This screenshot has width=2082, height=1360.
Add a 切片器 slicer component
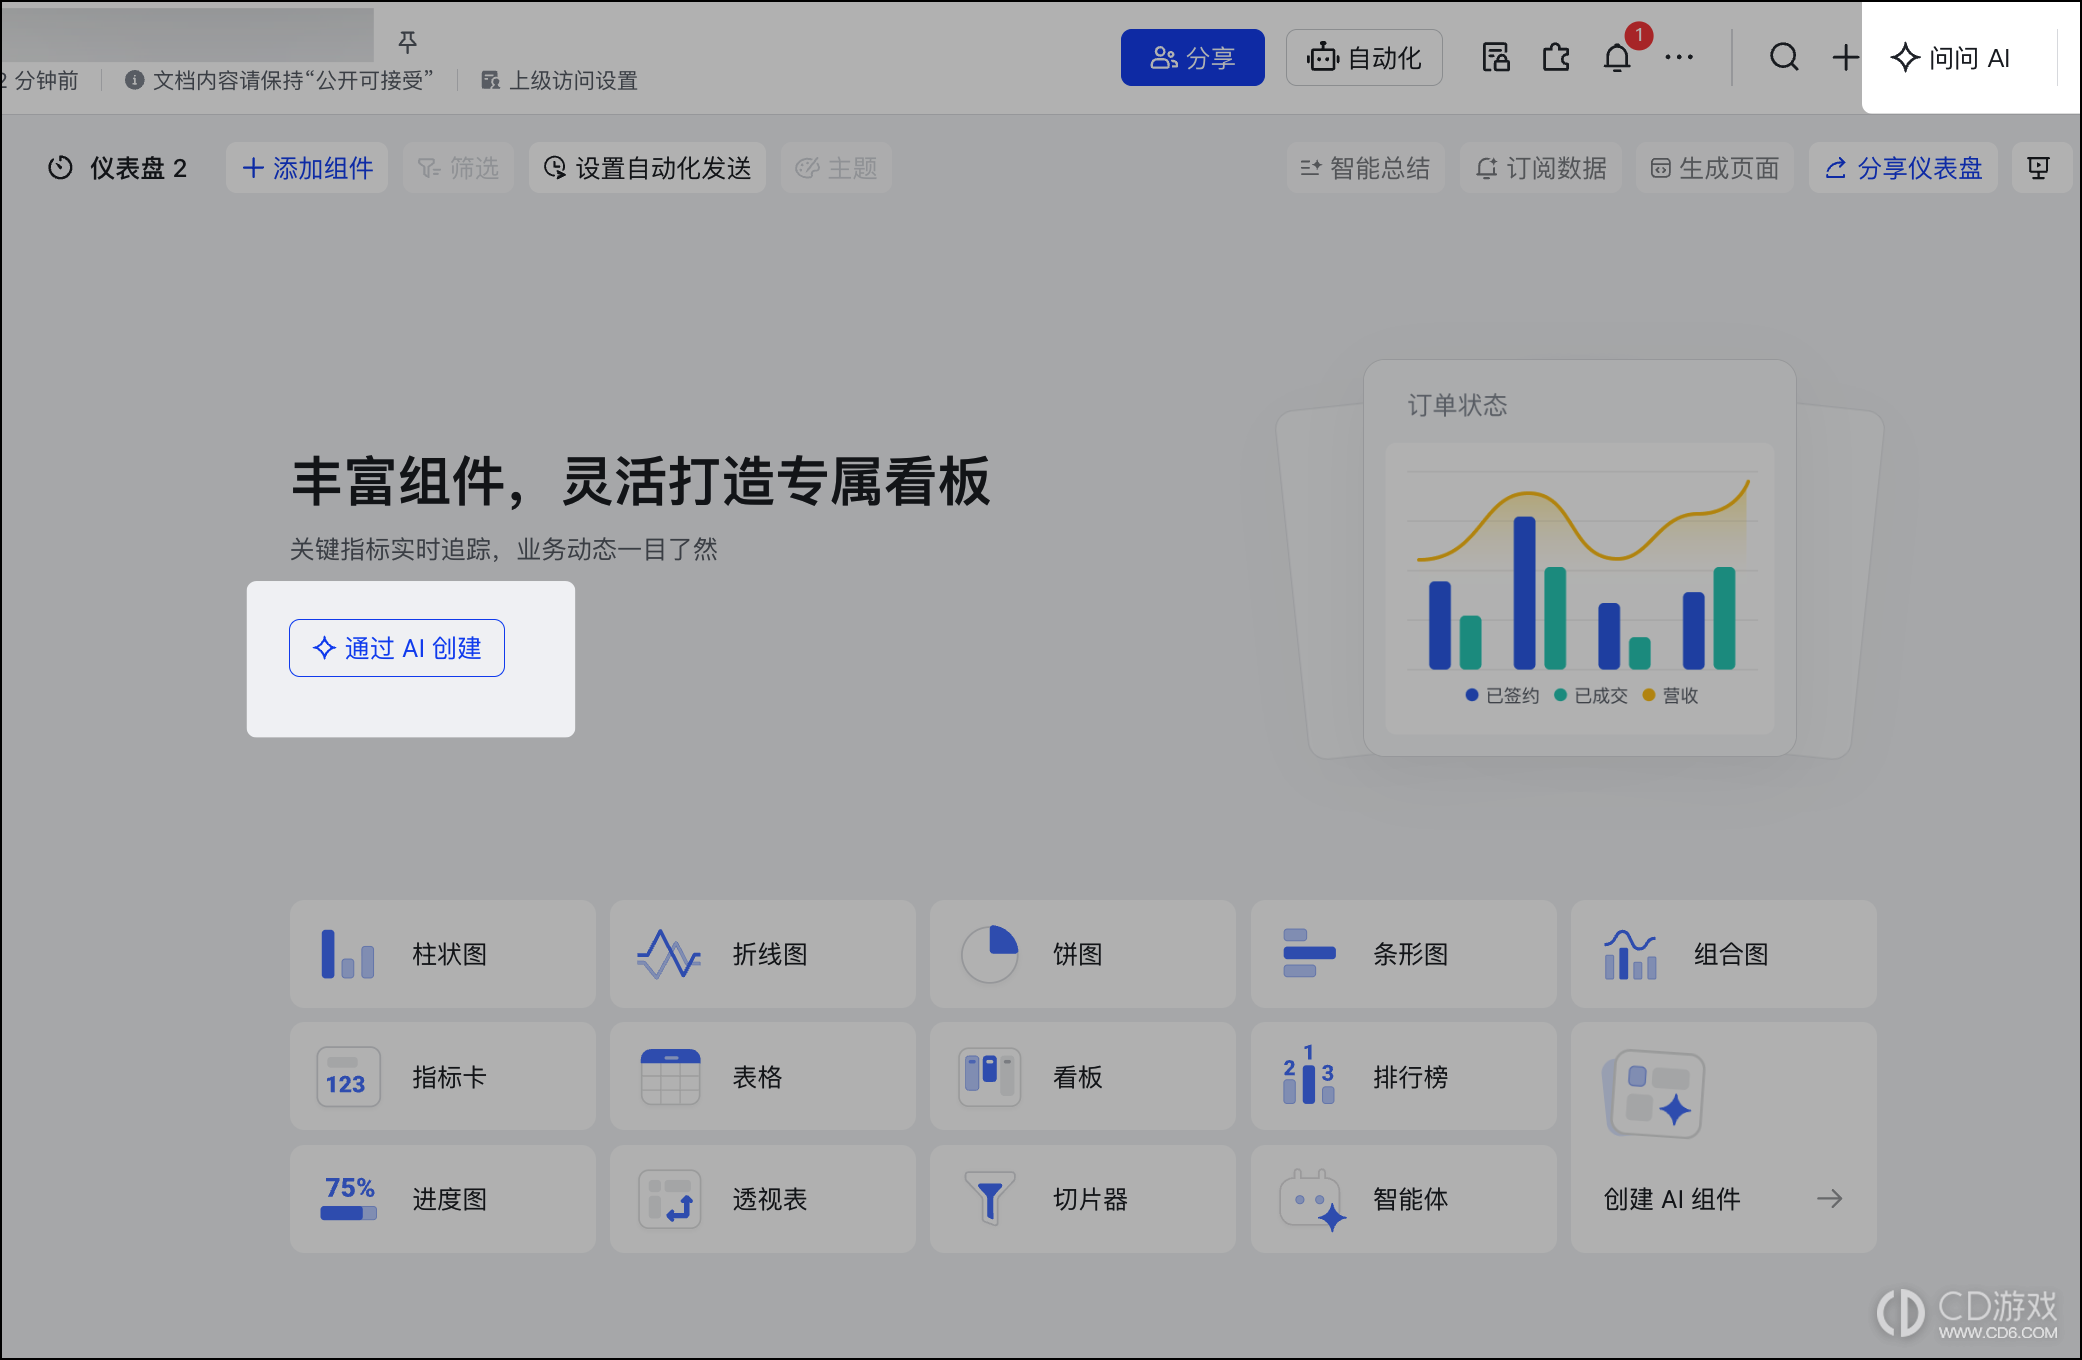coord(1083,1199)
